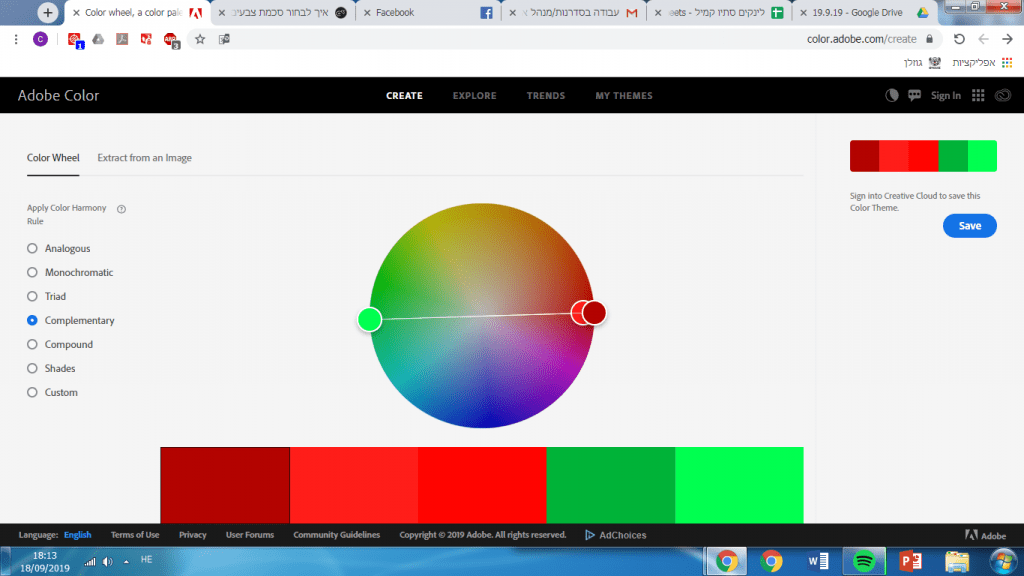Open MY THEMES navigation item

(x=624, y=95)
